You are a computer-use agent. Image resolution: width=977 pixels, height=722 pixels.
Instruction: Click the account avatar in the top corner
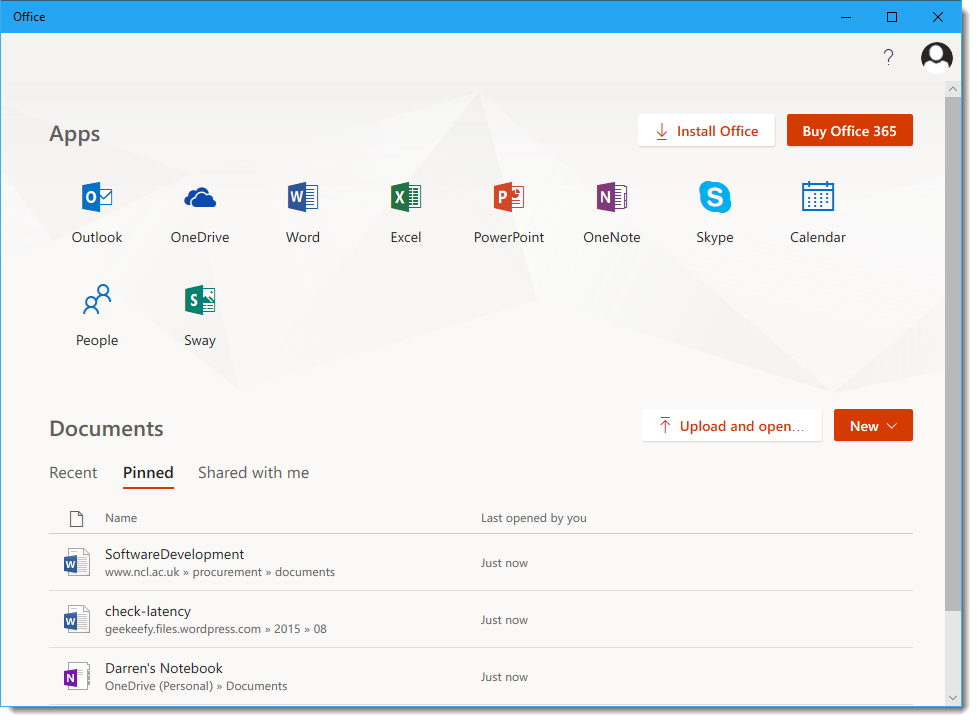[936, 56]
